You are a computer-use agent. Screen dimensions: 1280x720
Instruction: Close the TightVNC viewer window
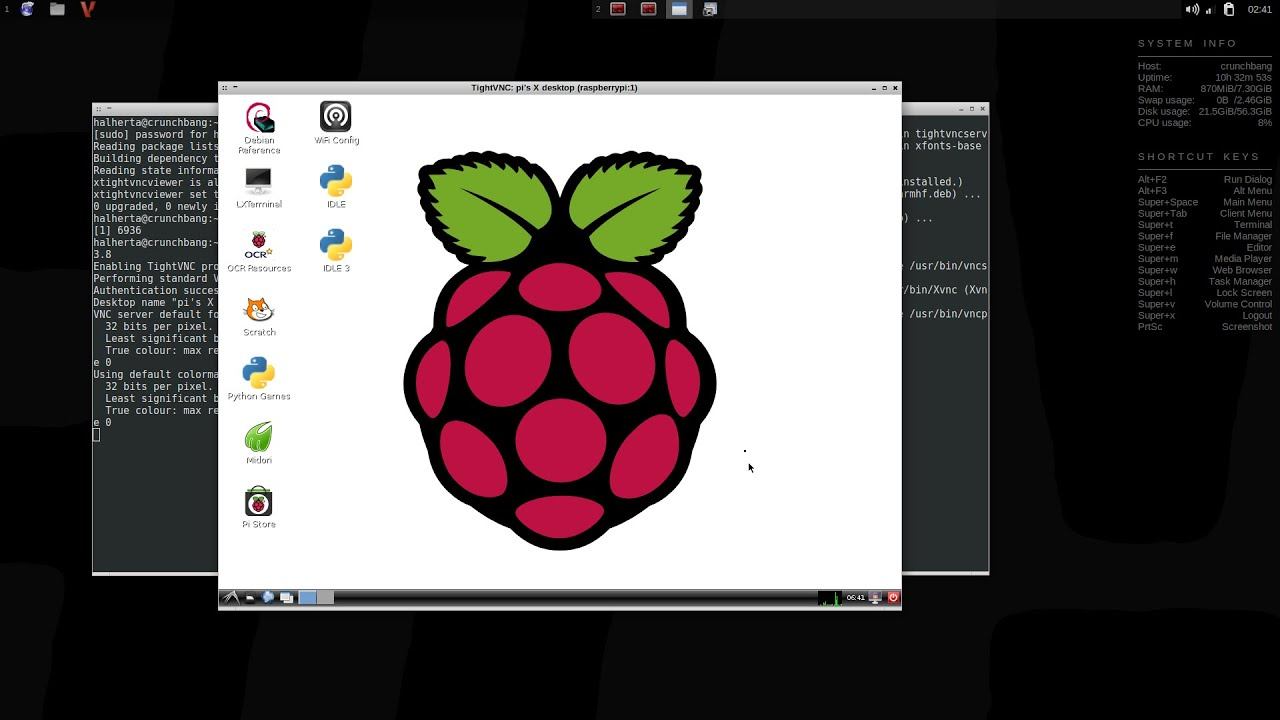[895, 88]
